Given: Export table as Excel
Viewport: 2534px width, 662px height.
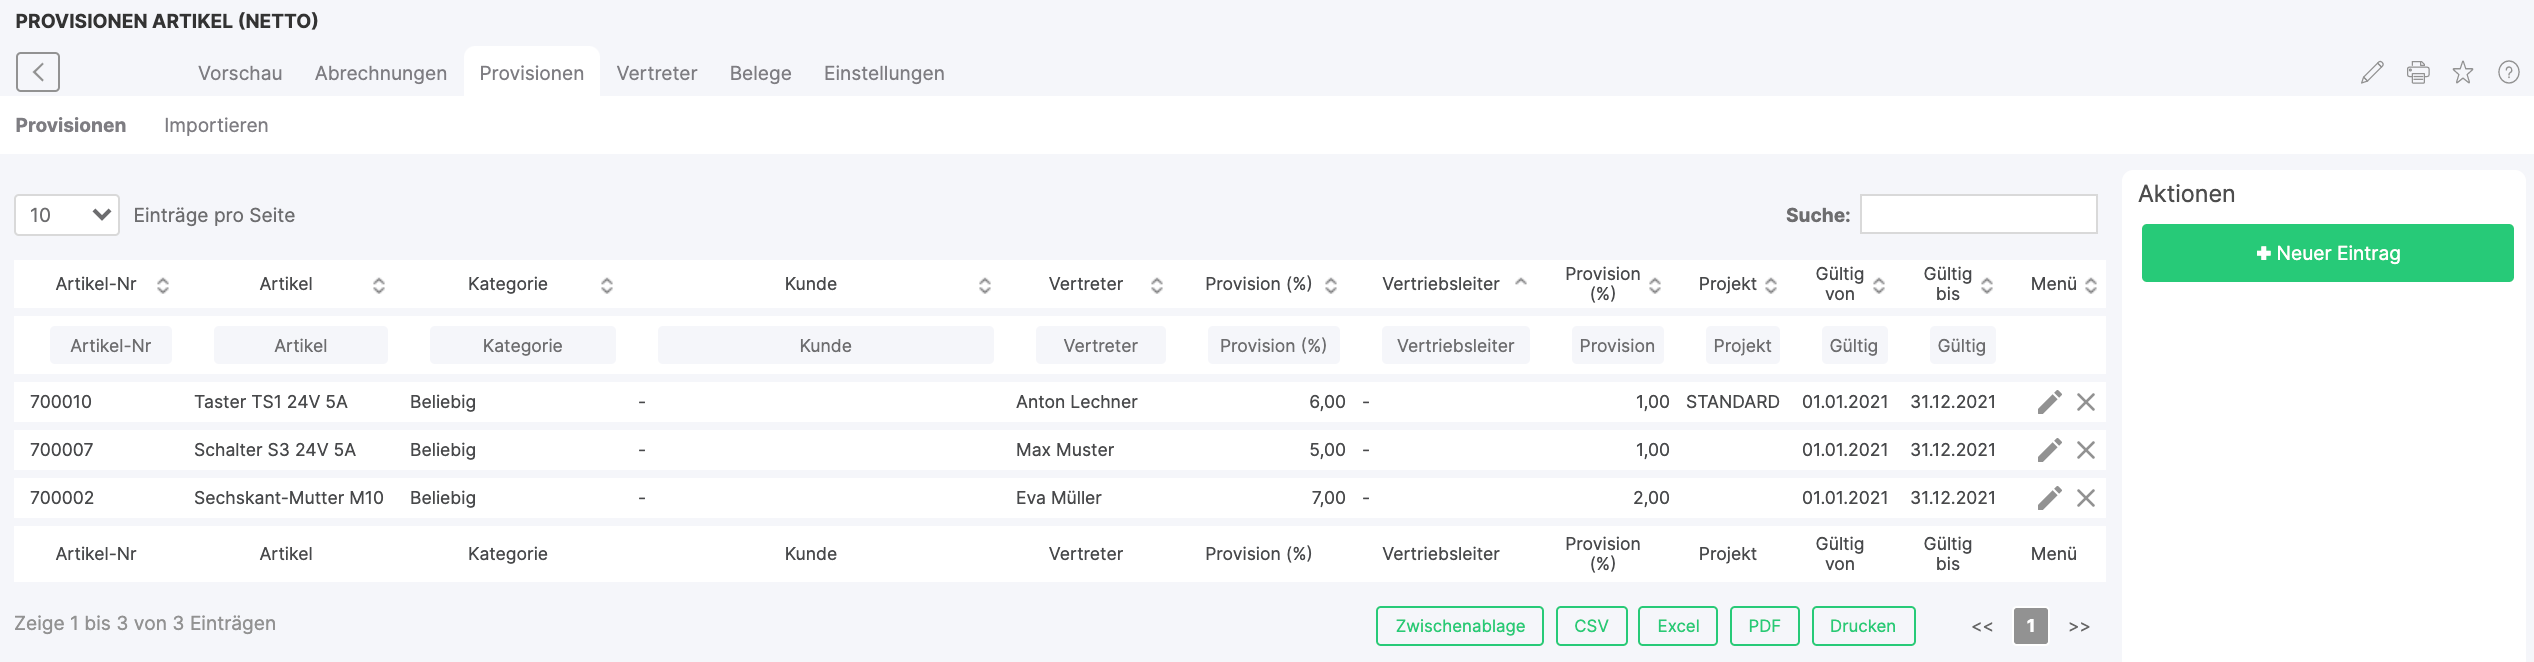Looking at the screenshot, I should (1677, 626).
